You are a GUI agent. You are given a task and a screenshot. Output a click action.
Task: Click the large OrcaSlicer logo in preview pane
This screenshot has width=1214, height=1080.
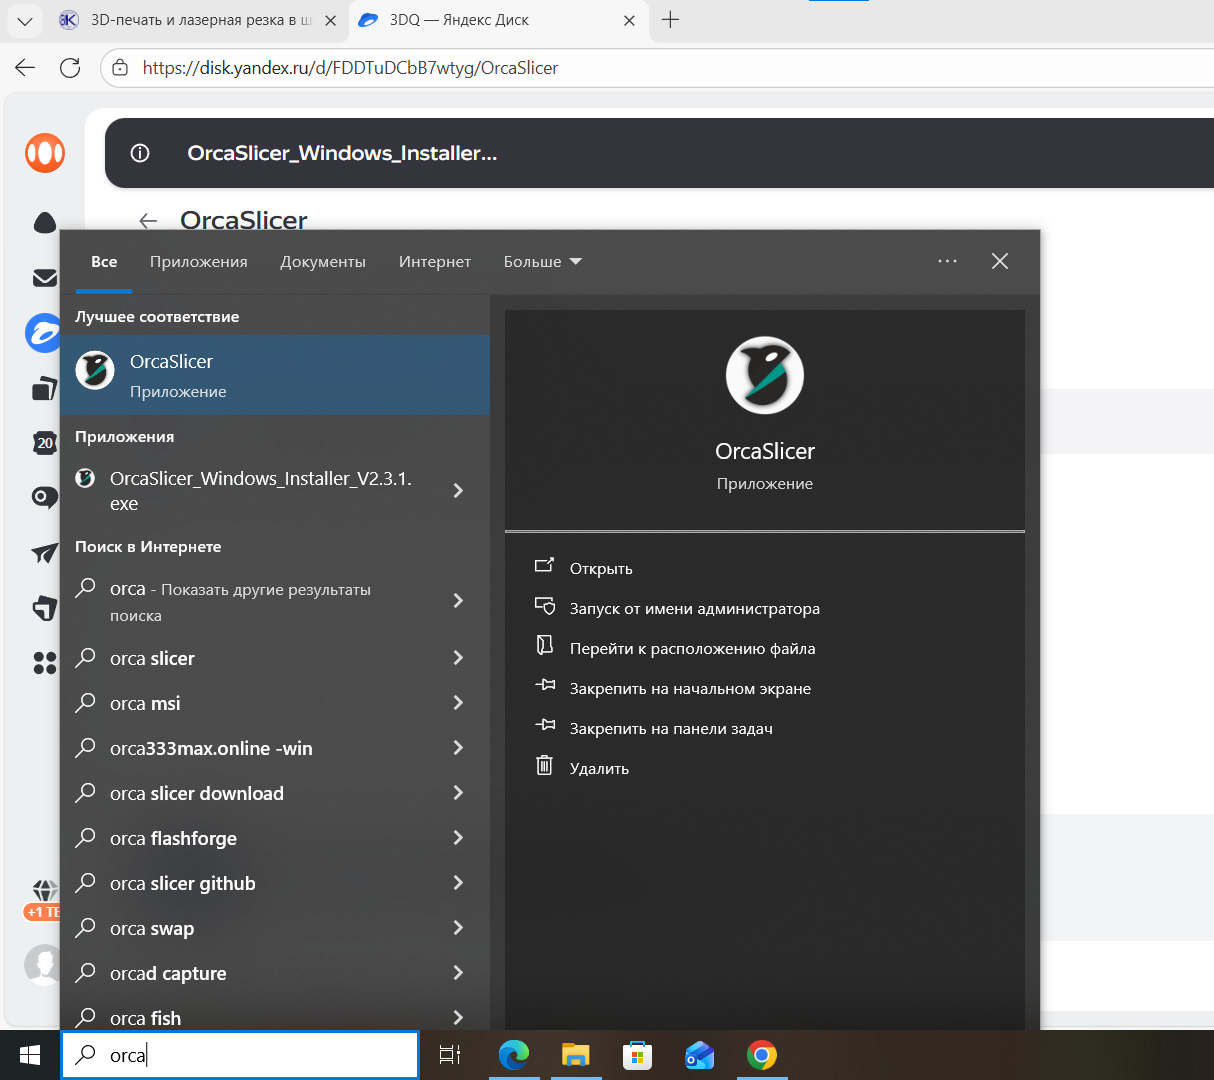(x=765, y=376)
